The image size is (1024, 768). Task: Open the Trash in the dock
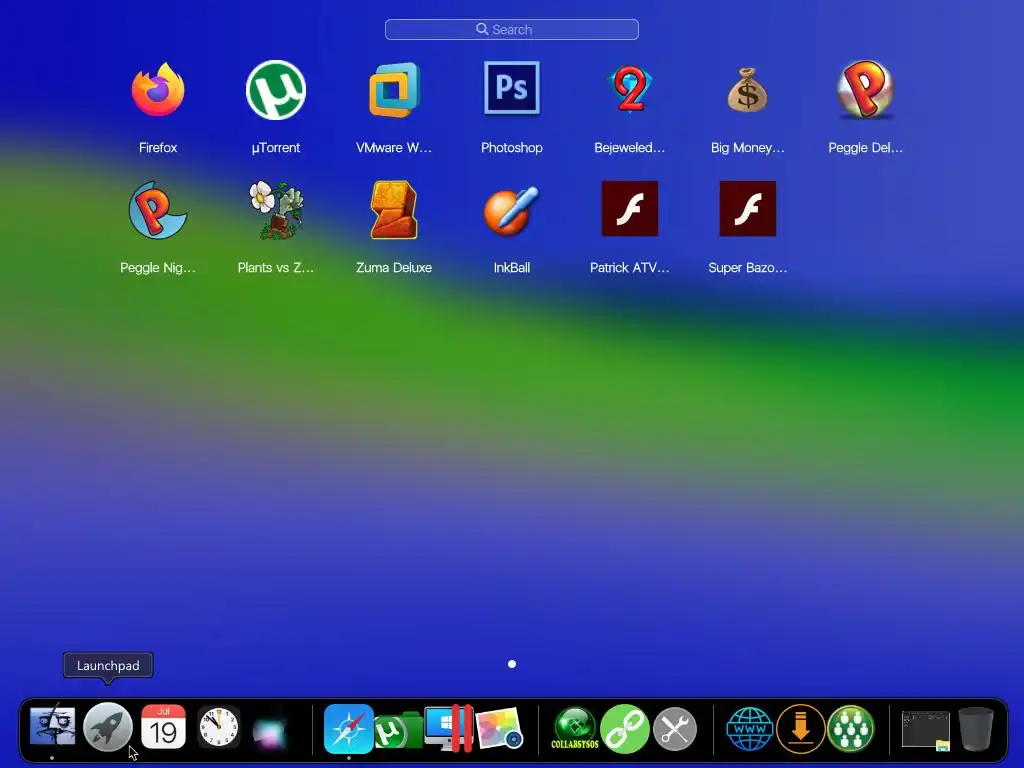tap(976, 729)
